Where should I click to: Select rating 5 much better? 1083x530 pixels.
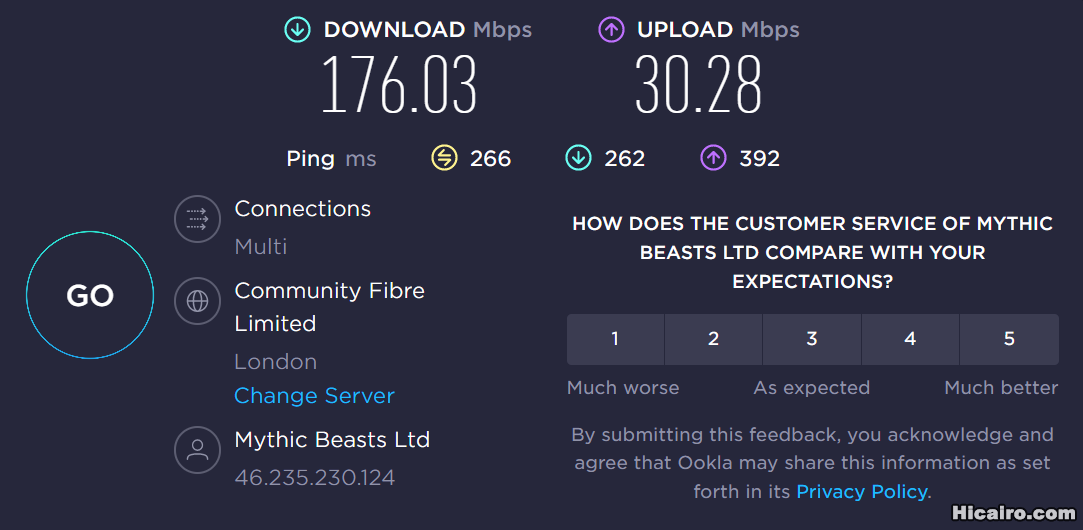click(x=1009, y=339)
